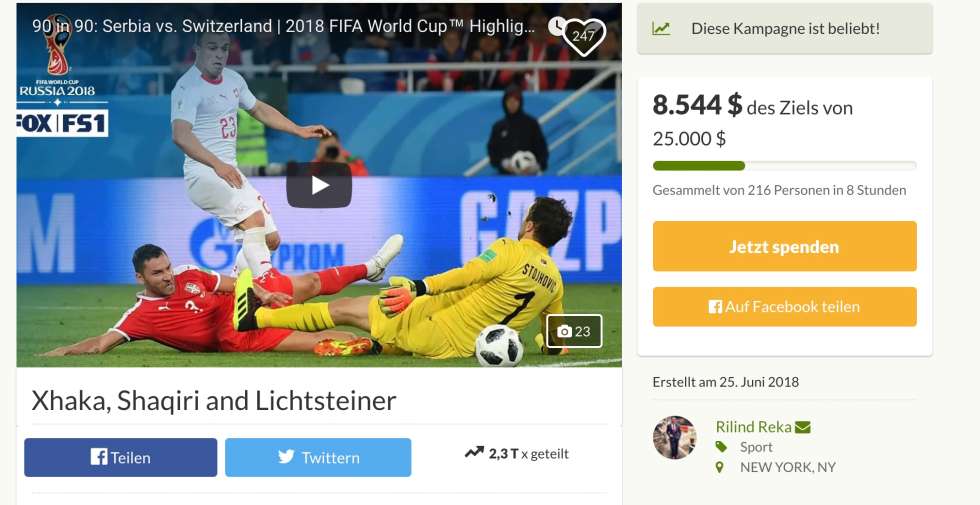This screenshot has height=505, width=980.
Task: Click the Sport category link
Action: tap(756, 447)
